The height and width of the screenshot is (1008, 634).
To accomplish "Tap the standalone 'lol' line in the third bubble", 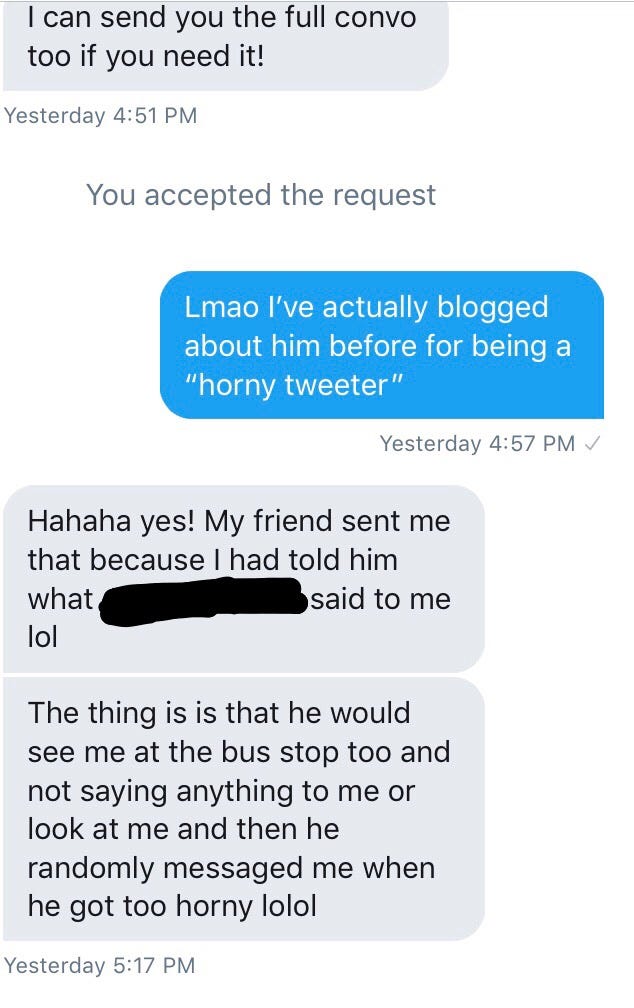I will [42, 637].
